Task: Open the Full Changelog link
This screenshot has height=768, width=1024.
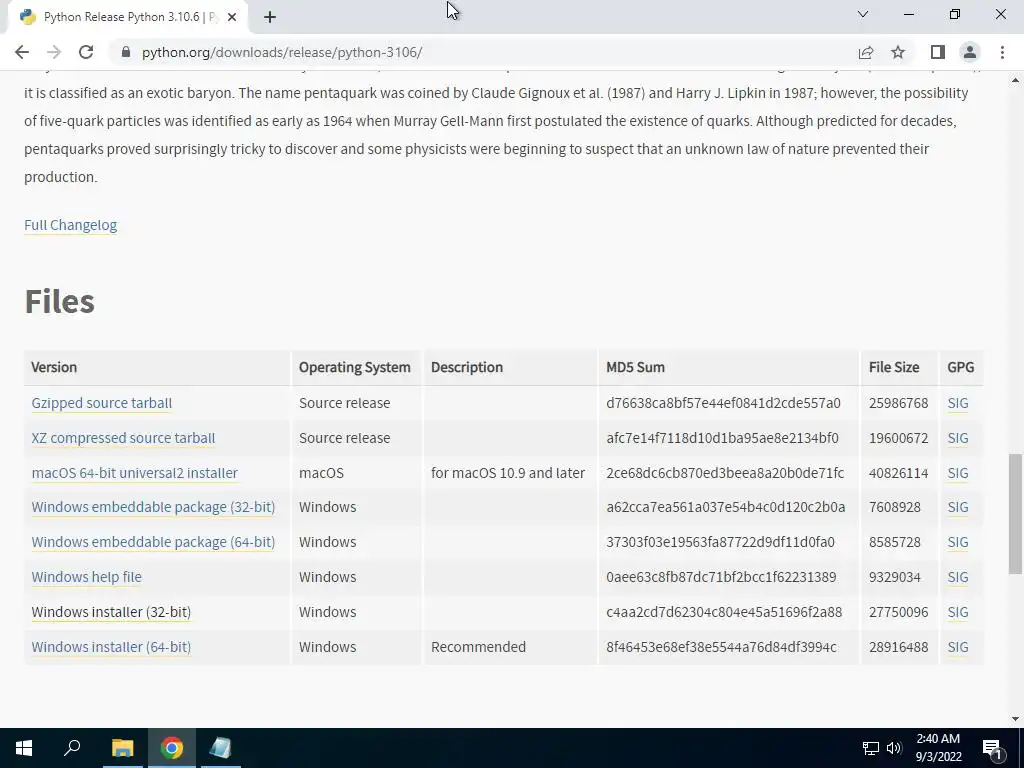Action: coord(71,225)
